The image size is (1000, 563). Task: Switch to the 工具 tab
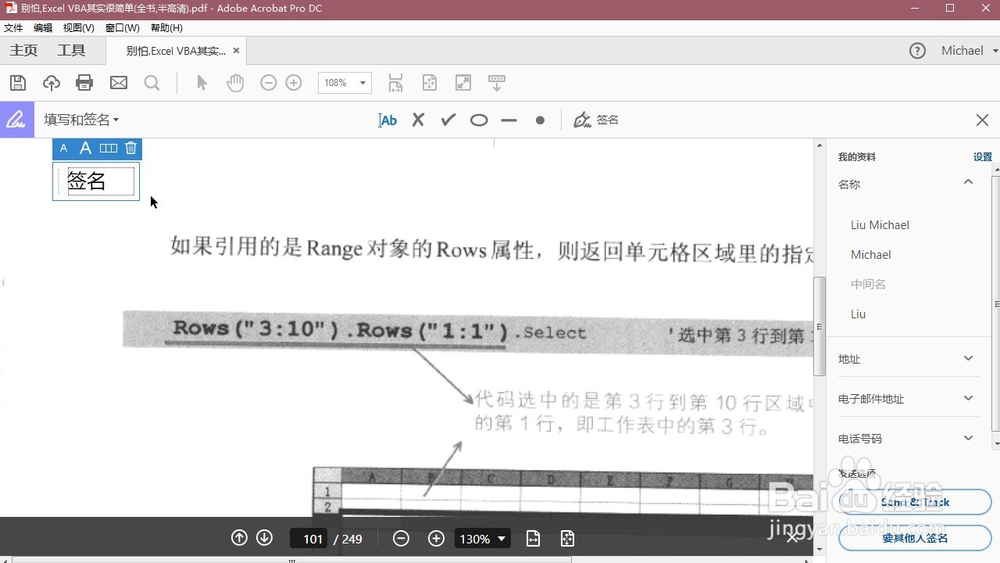pos(71,50)
